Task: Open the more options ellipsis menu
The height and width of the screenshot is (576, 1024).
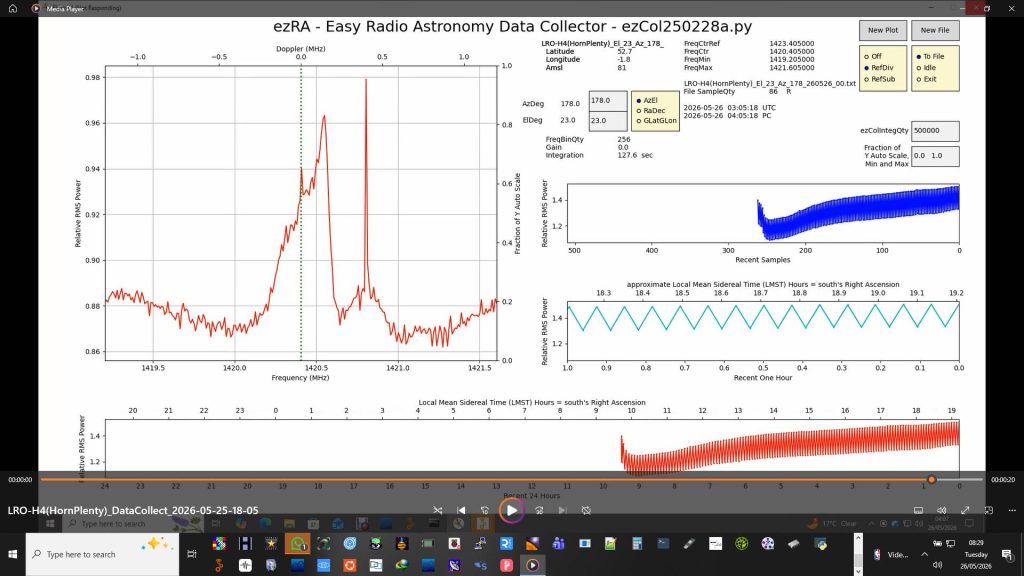Action: pyautogui.click(x=1012, y=510)
